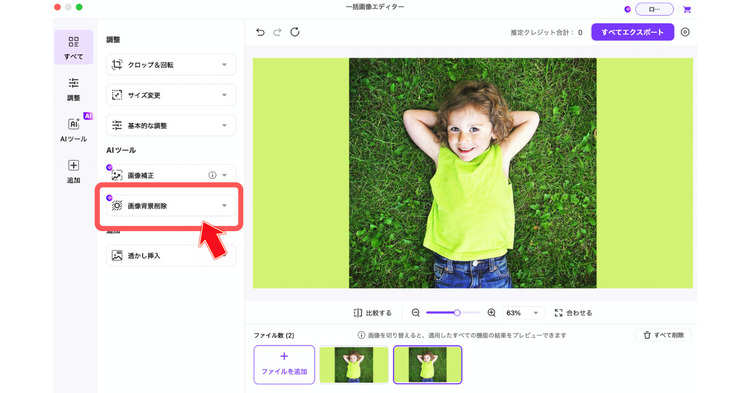The width and height of the screenshot is (750, 393).
Task: Click the zoom in magnifier icon
Action: pyautogui.click(x=491, y=313)
